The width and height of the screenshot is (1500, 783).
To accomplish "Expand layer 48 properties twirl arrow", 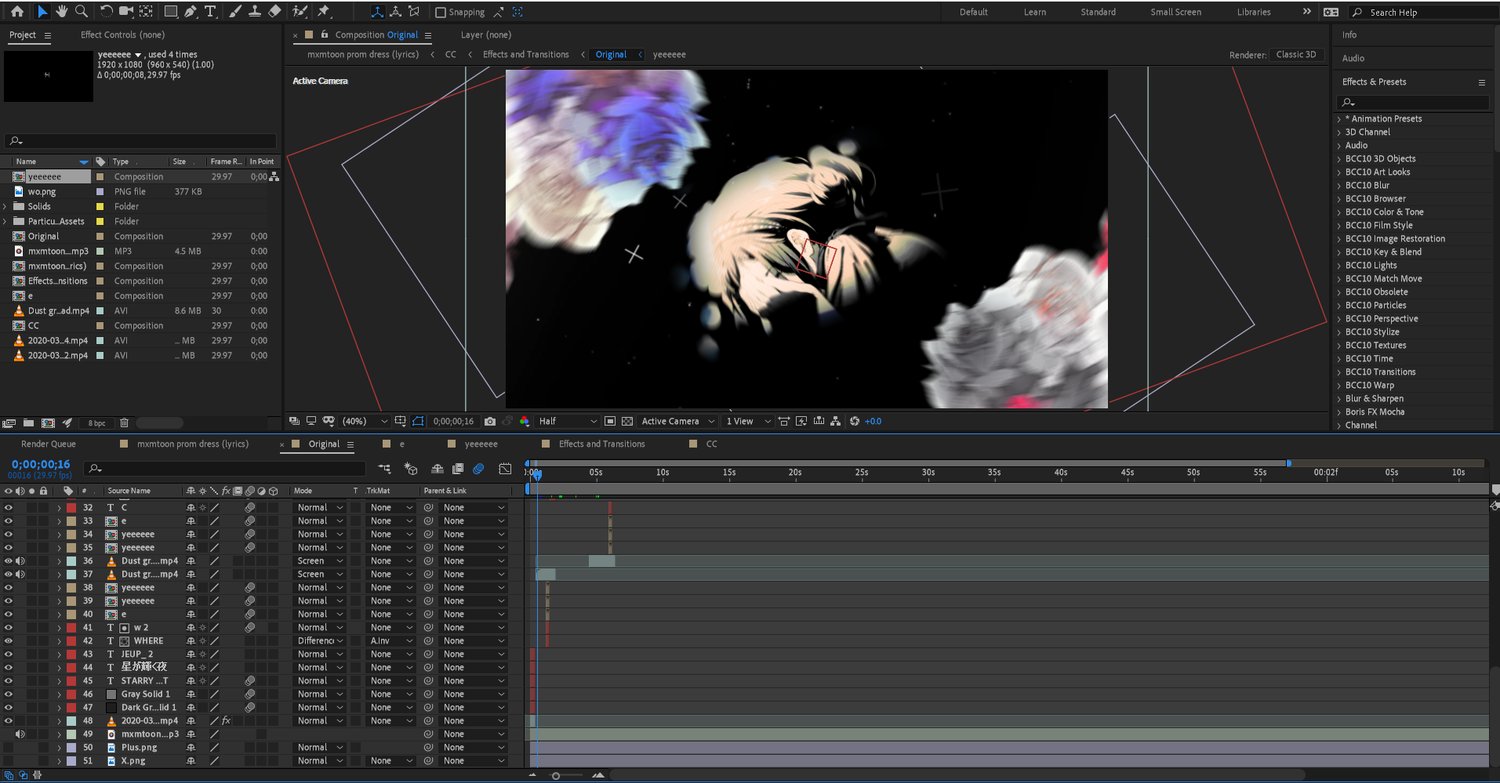I will coord(59,721).
